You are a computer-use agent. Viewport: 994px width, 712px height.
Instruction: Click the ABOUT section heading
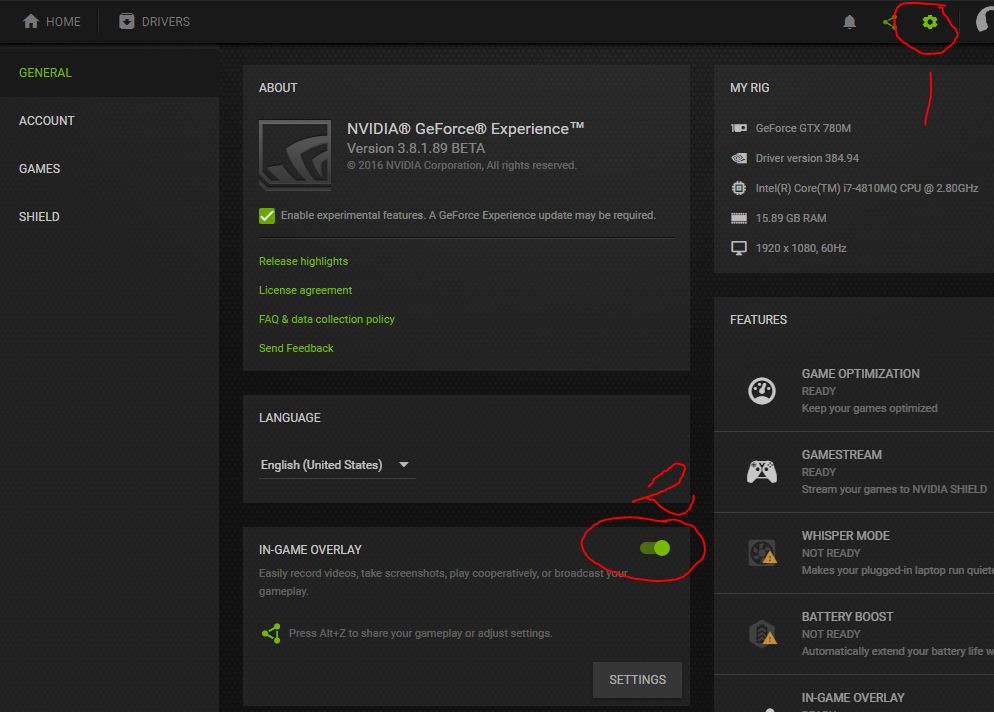(278, 88)
